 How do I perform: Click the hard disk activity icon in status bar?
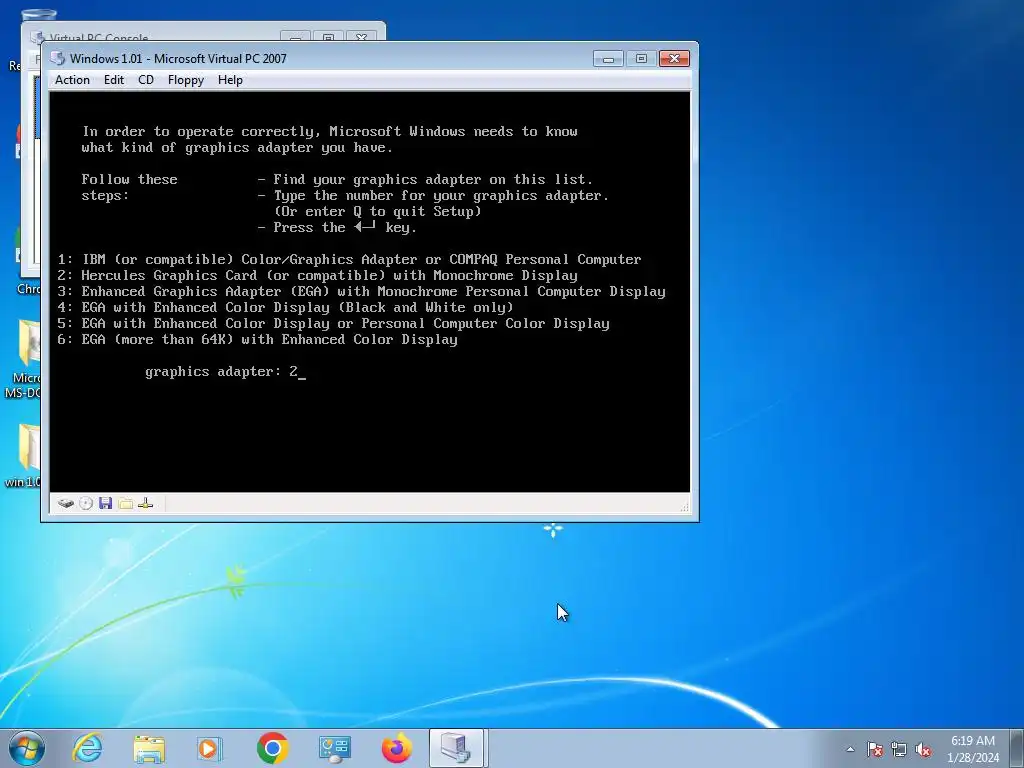(x=65, y=503)
